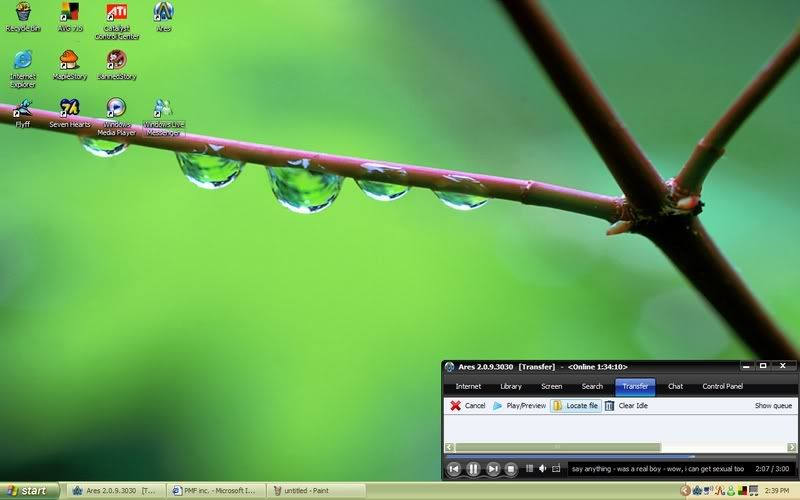Image resolution: width=800 pixels, height=500 pixels.
Task: Go to the Control Panel tab
Action: click(x=722, y=386)
